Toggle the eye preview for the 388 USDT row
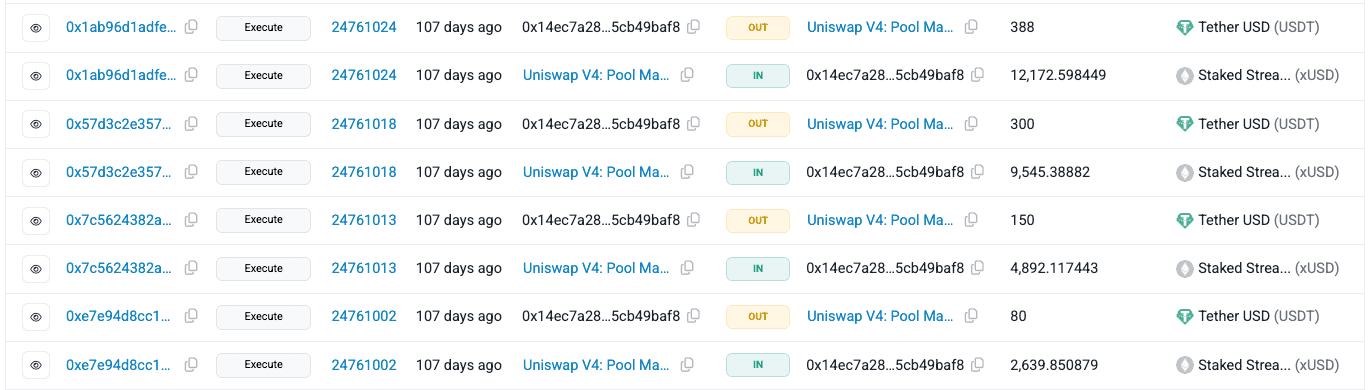This screenshot has height=390, width=1369. [x=36, y=28]
